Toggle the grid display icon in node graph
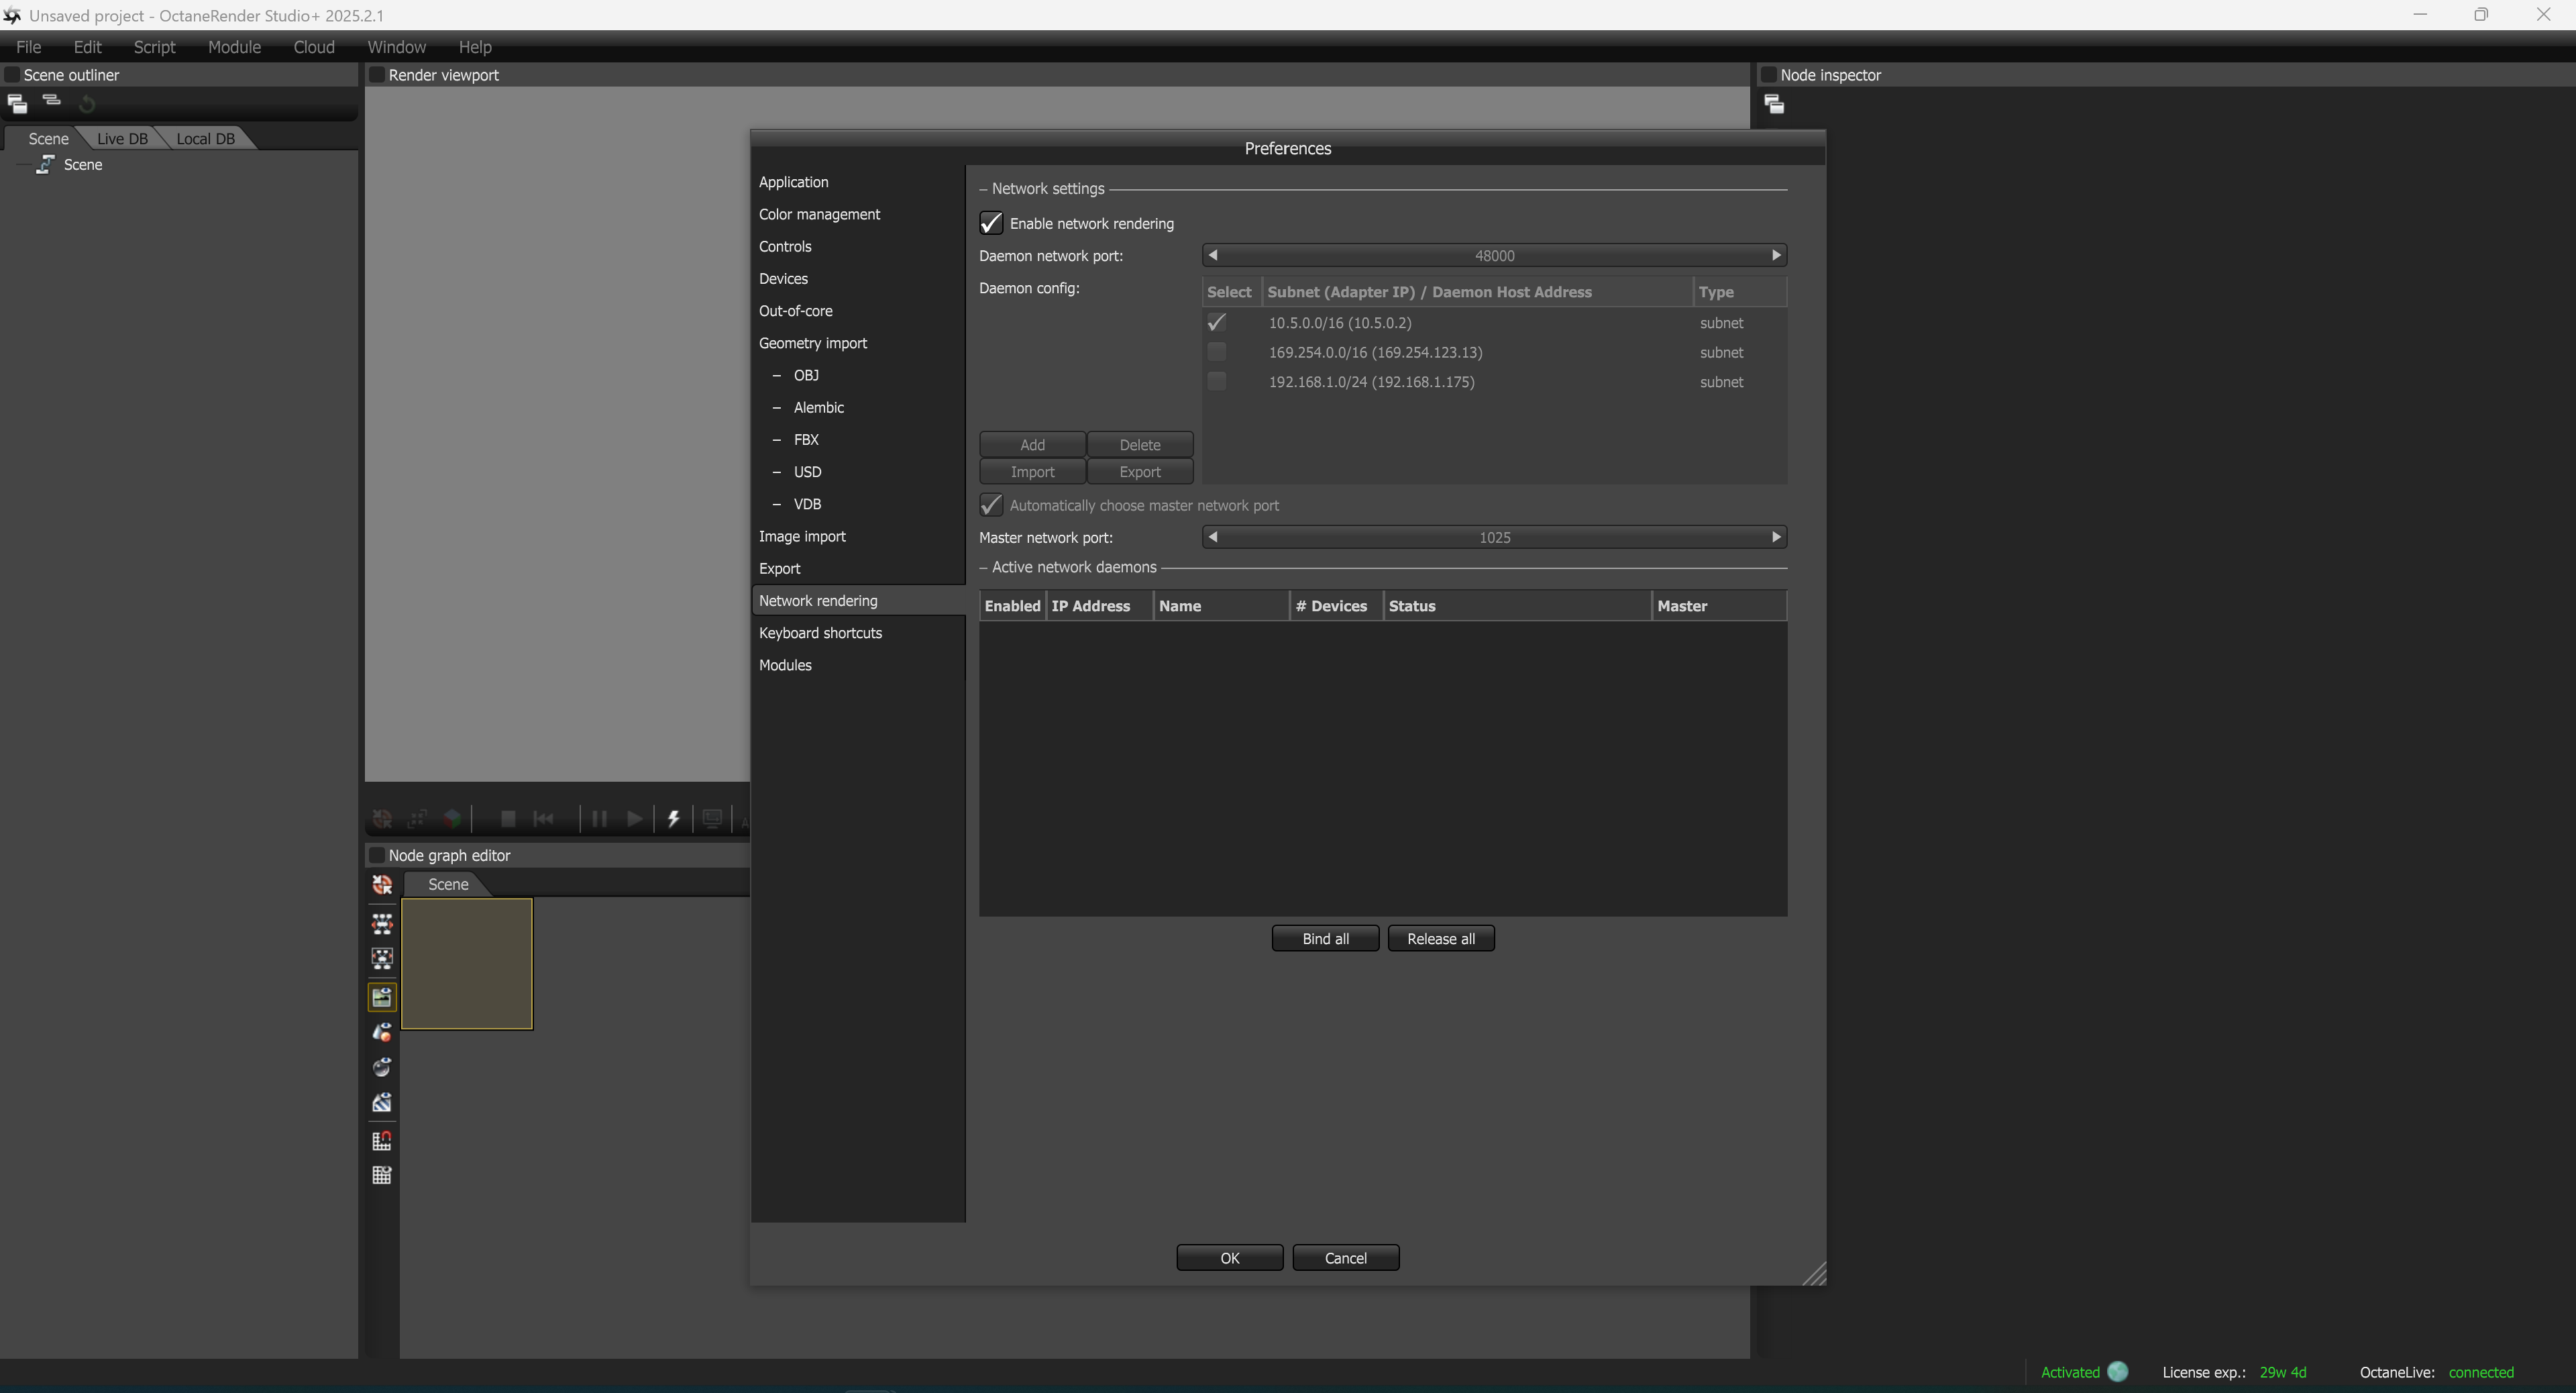The image size is (2576, 1393). pyautogui.click(x=382, y=1176)
